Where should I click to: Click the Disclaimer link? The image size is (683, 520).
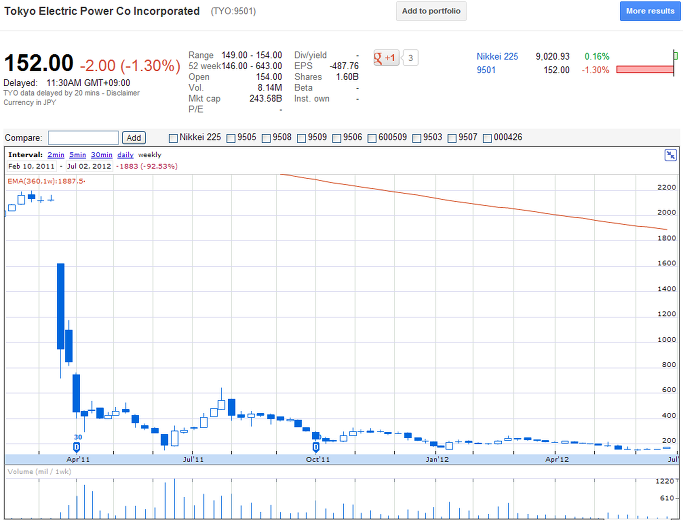point(123,93)
